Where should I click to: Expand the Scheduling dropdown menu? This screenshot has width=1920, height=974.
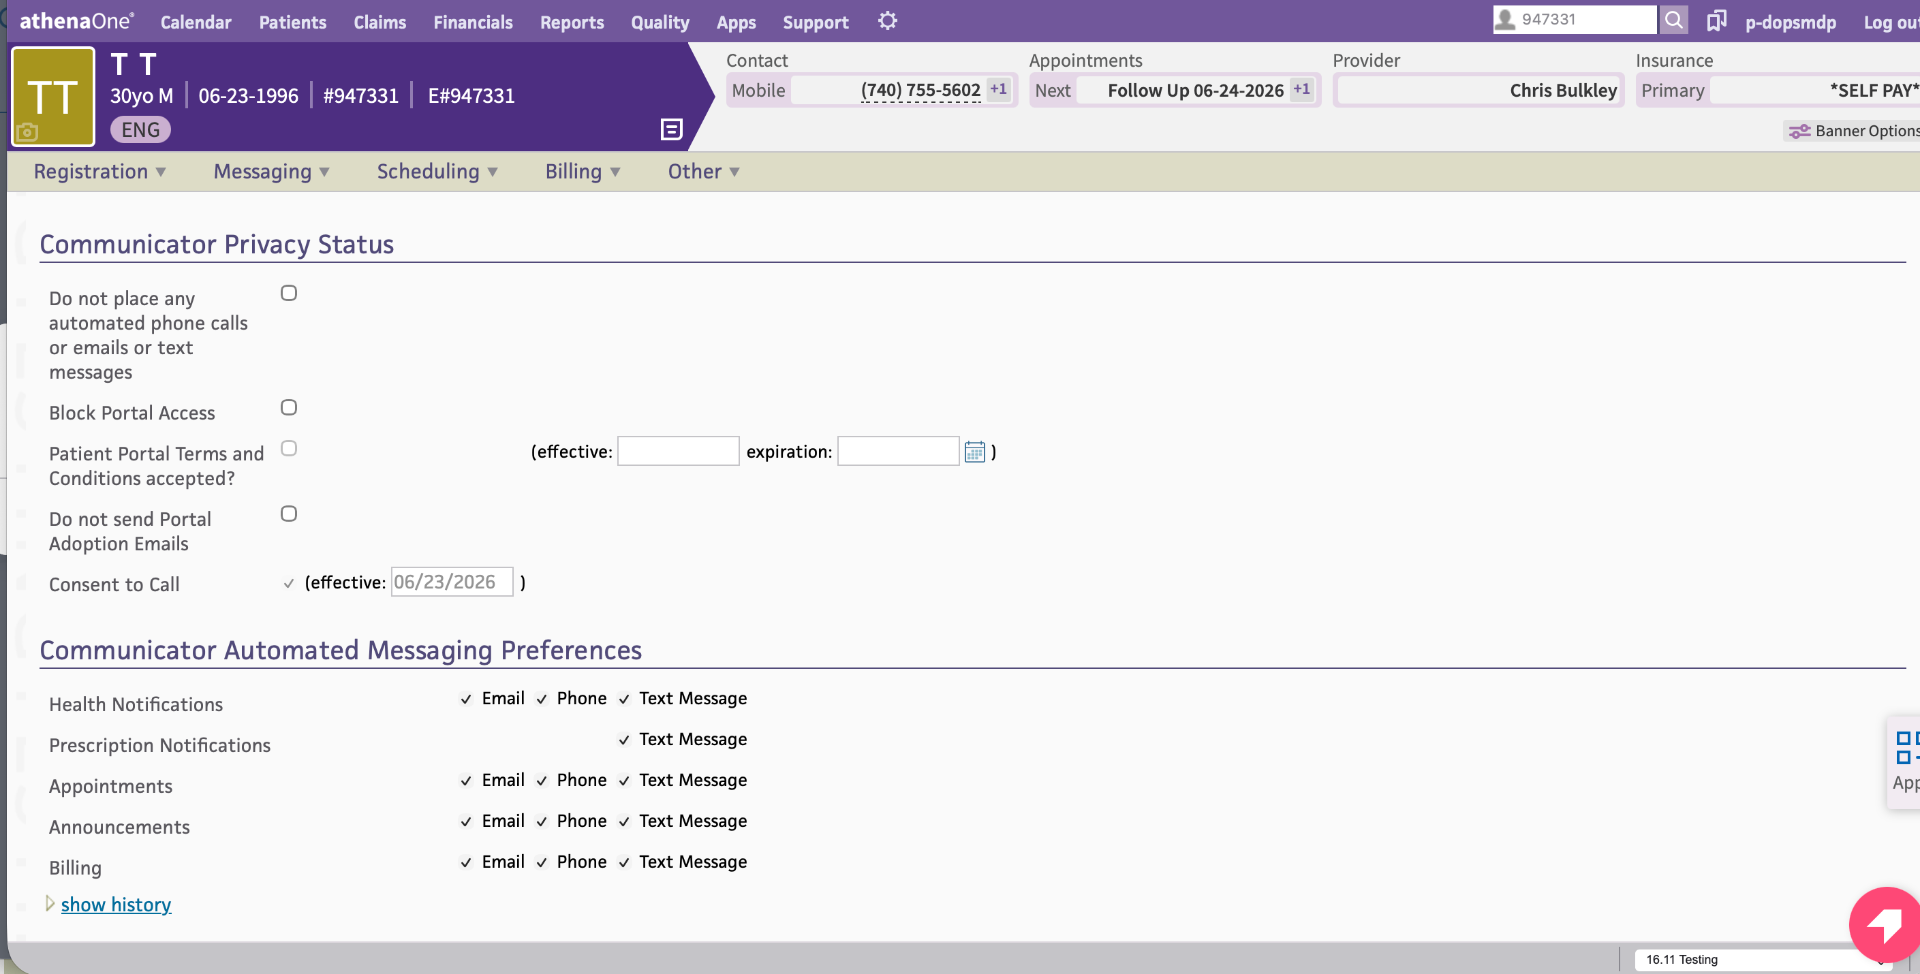(x=437, y=172)
